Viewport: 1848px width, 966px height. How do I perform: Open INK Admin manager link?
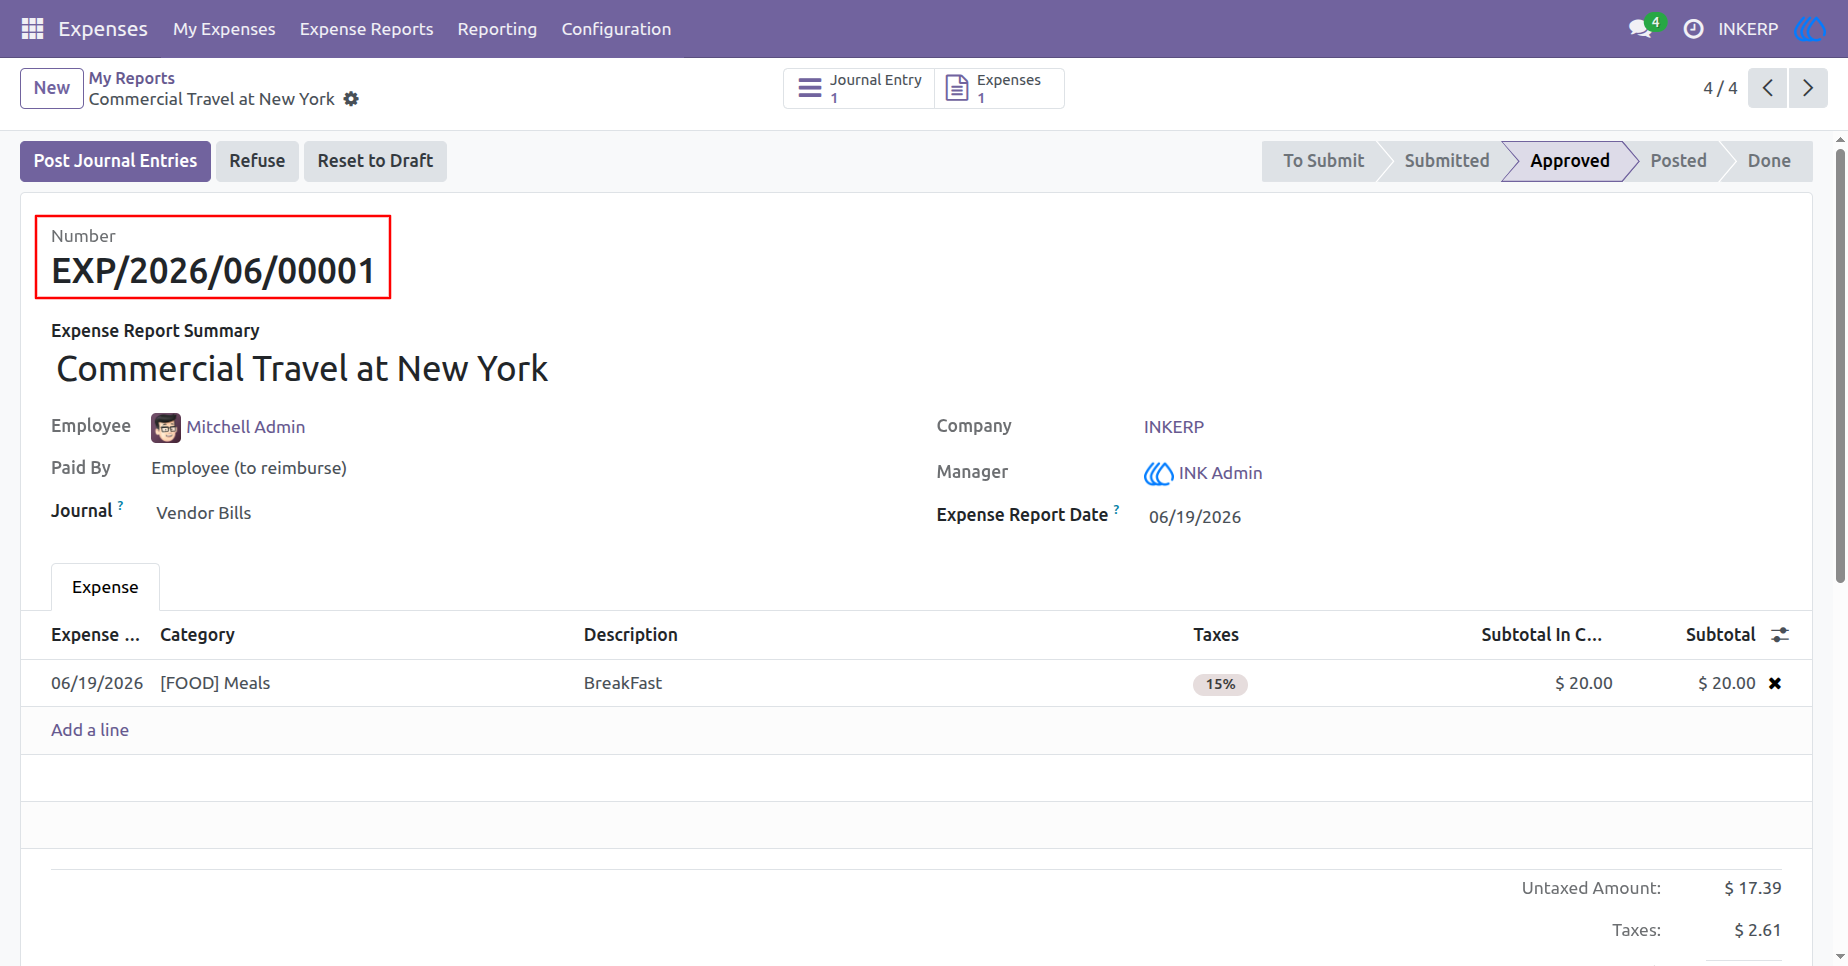pyautogui.click(x=1220, y=473)
